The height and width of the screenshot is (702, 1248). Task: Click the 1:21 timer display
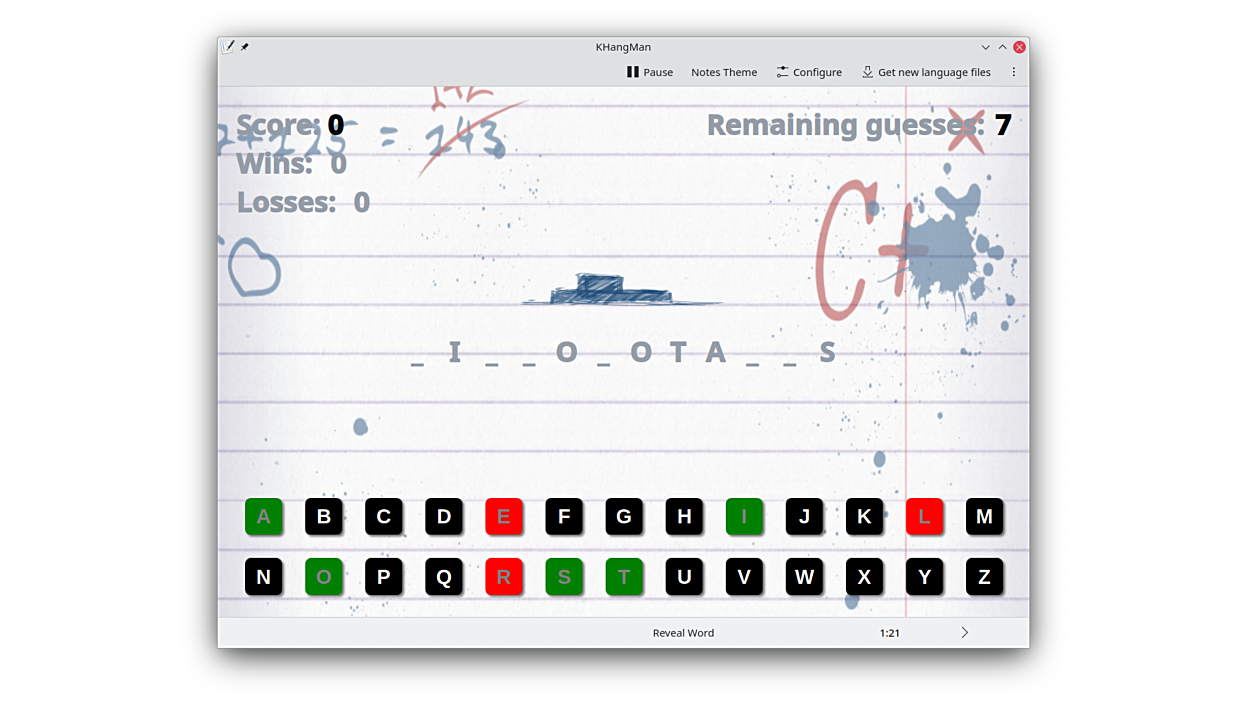click(x=889, y=633)
